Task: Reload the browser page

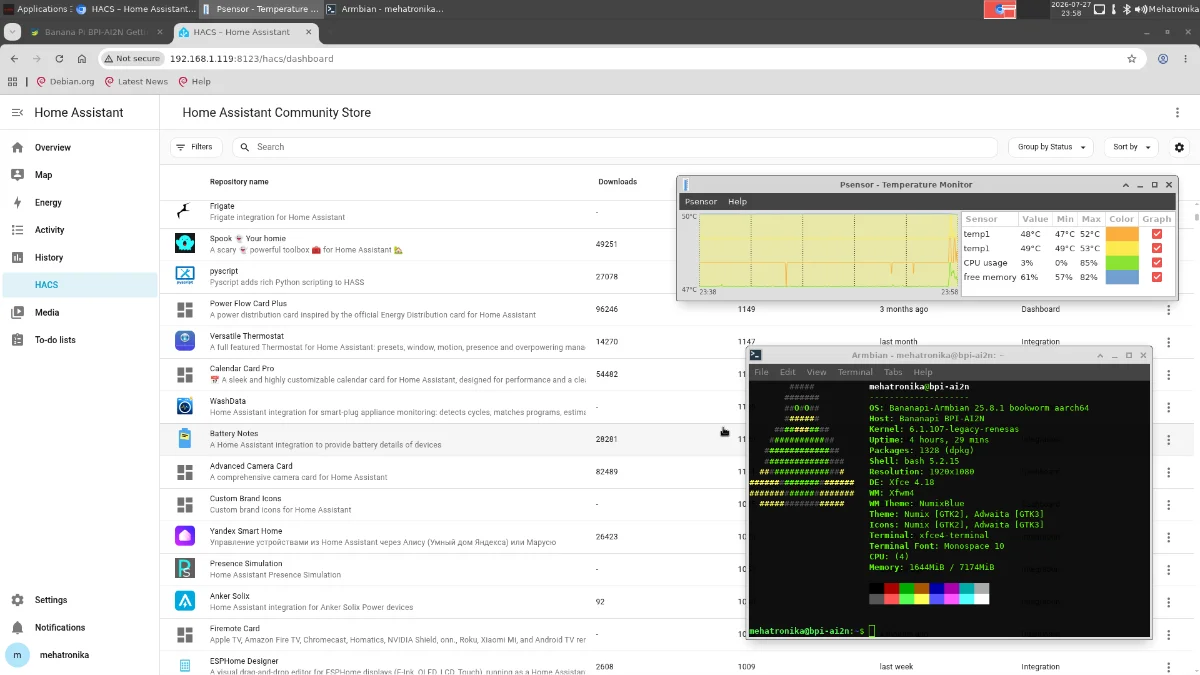Action: pos(59,59)
